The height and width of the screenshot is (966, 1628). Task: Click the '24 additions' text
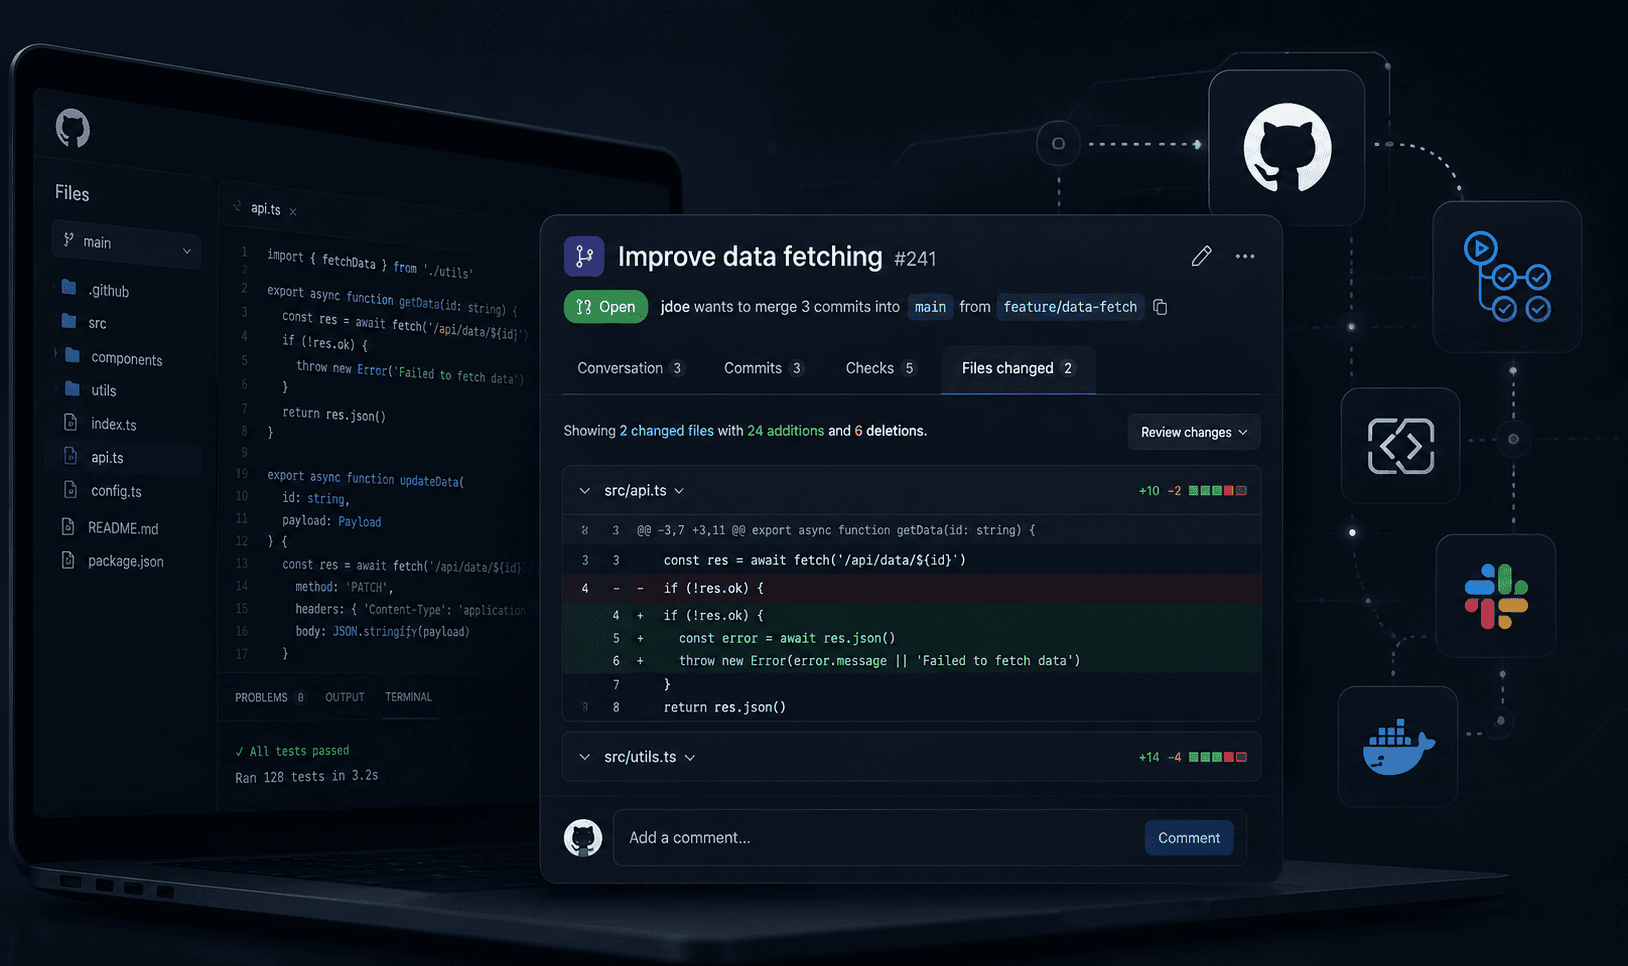(785, 431)
